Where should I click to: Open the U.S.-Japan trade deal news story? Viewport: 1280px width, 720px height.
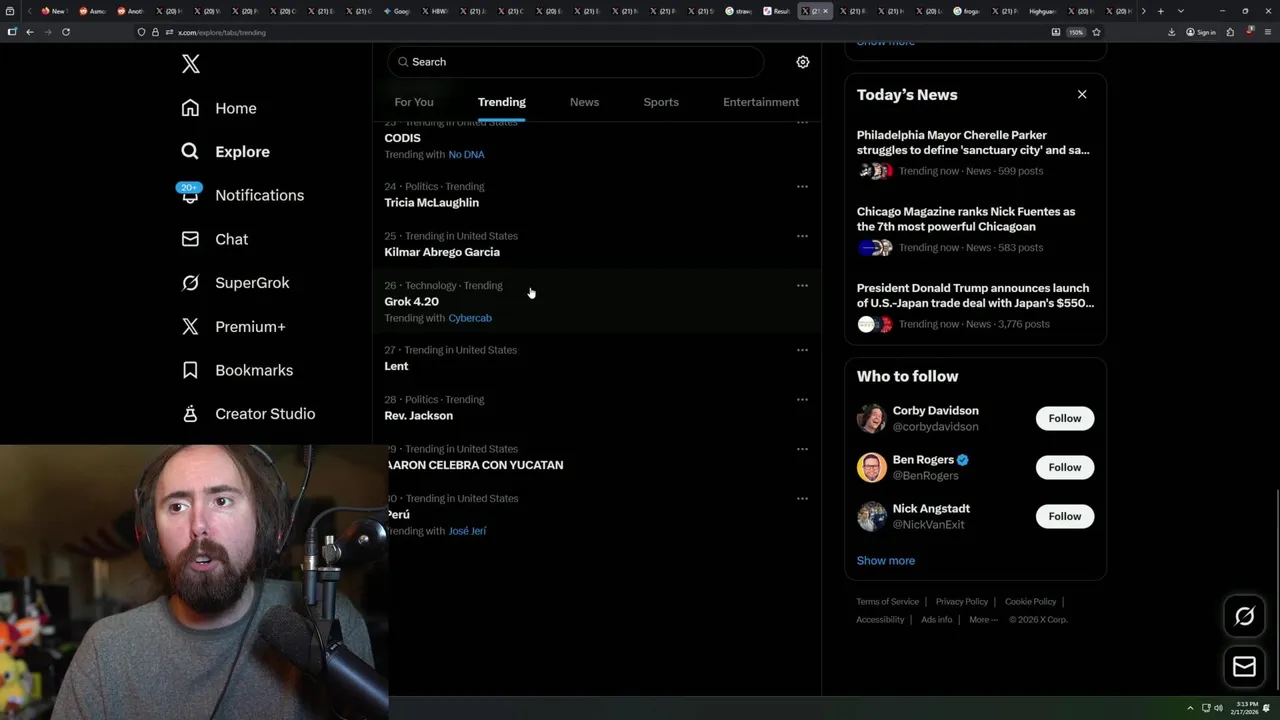(x=975, y=295)
